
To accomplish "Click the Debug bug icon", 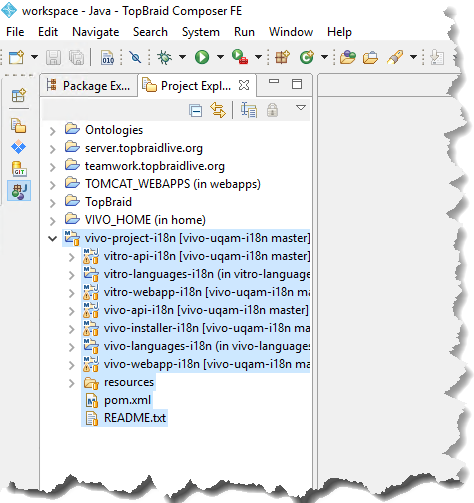I will click(164, 57).
